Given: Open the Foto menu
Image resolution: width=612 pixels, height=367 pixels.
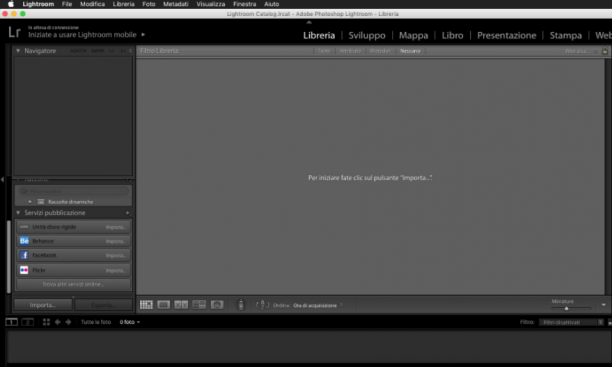Looking at the screenshot, I should click(149, 4).
